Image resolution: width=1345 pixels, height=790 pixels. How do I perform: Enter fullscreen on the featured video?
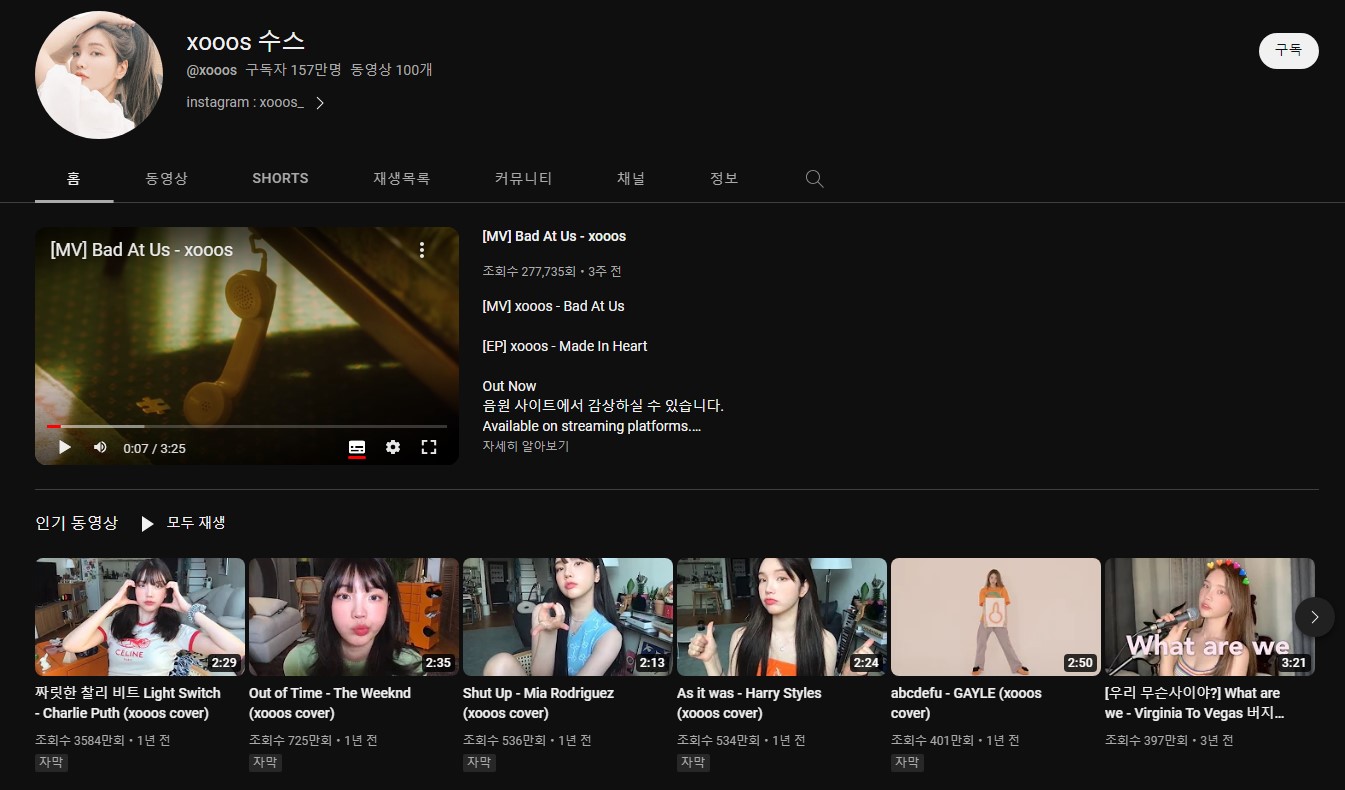429,447
